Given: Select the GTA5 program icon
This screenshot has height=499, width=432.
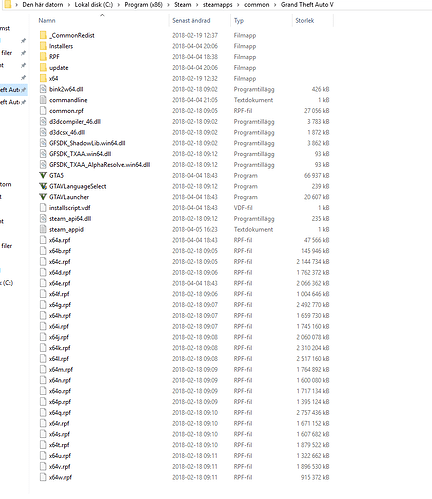Looking at the screenshot, I should point(43,175).
